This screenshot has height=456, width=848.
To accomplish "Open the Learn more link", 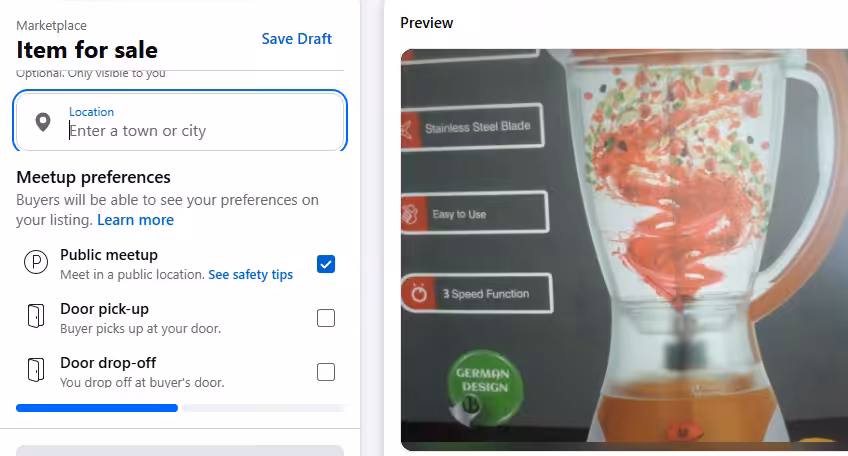I will (x=135, y=220).
